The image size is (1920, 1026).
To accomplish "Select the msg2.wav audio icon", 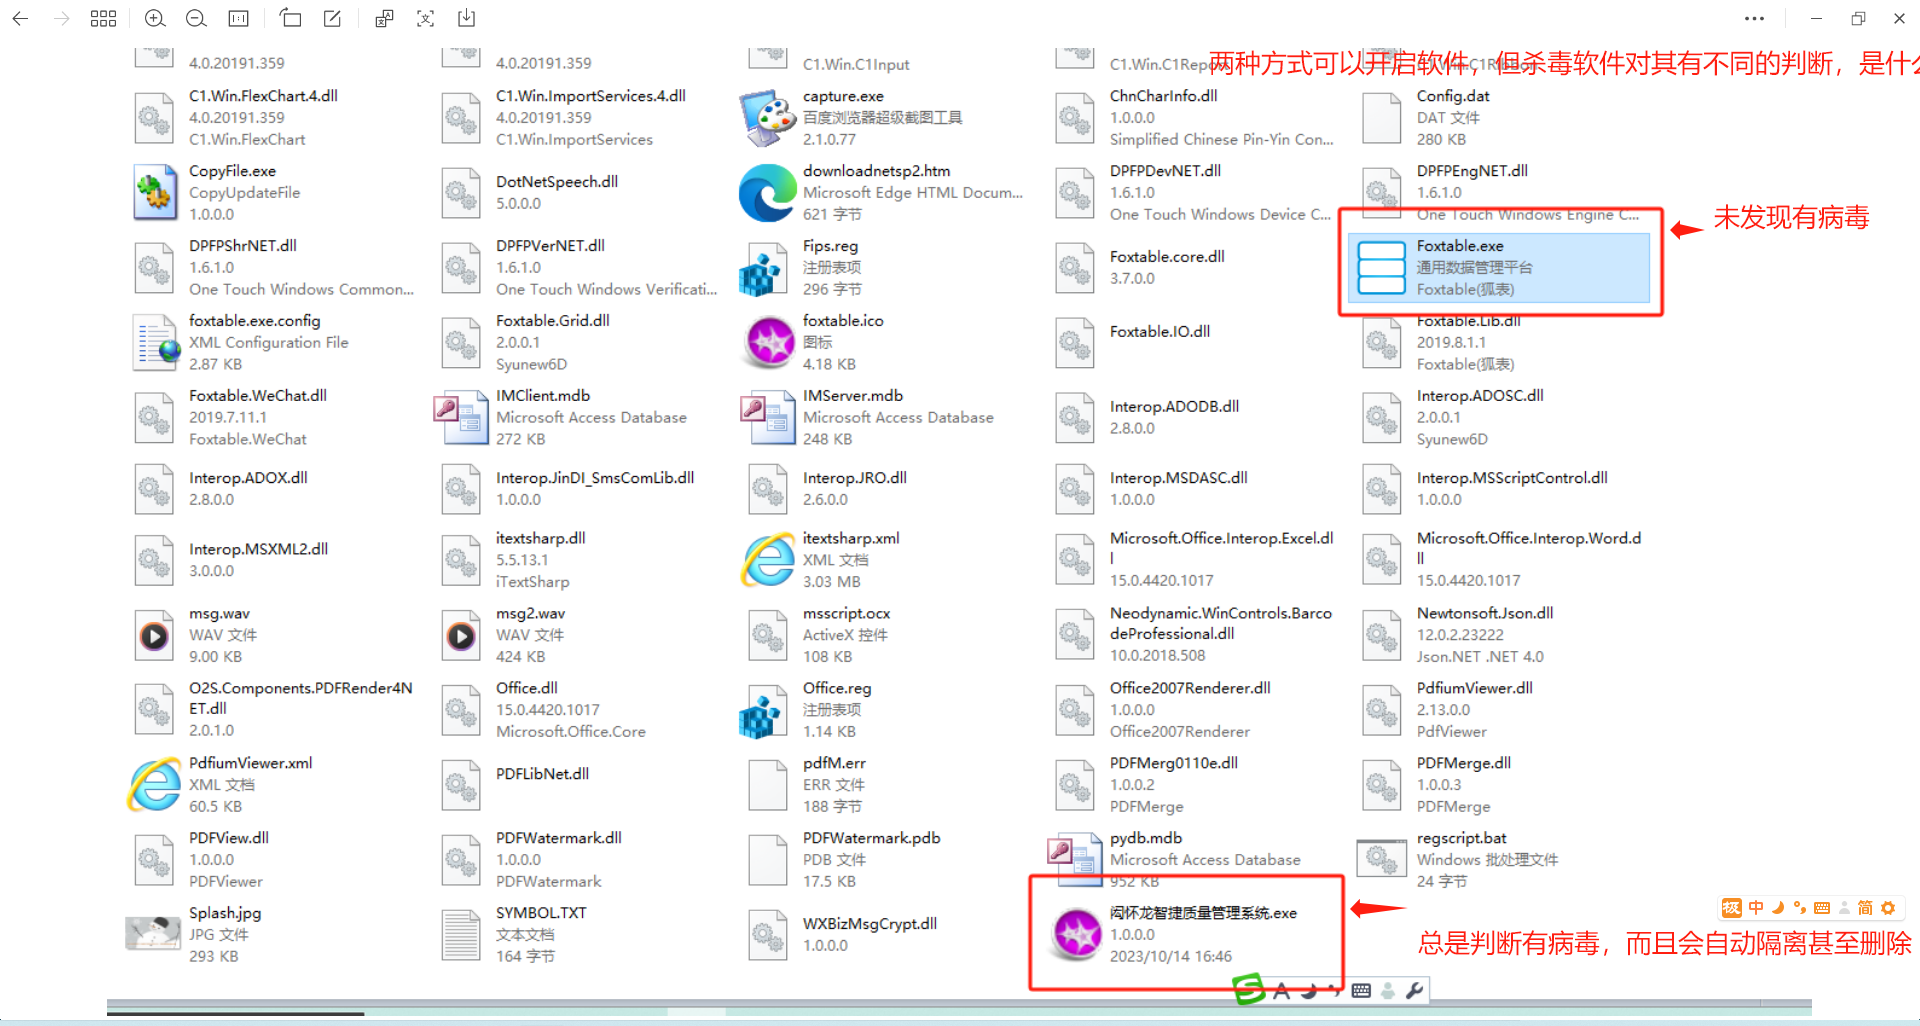I will tap(461, 635).
